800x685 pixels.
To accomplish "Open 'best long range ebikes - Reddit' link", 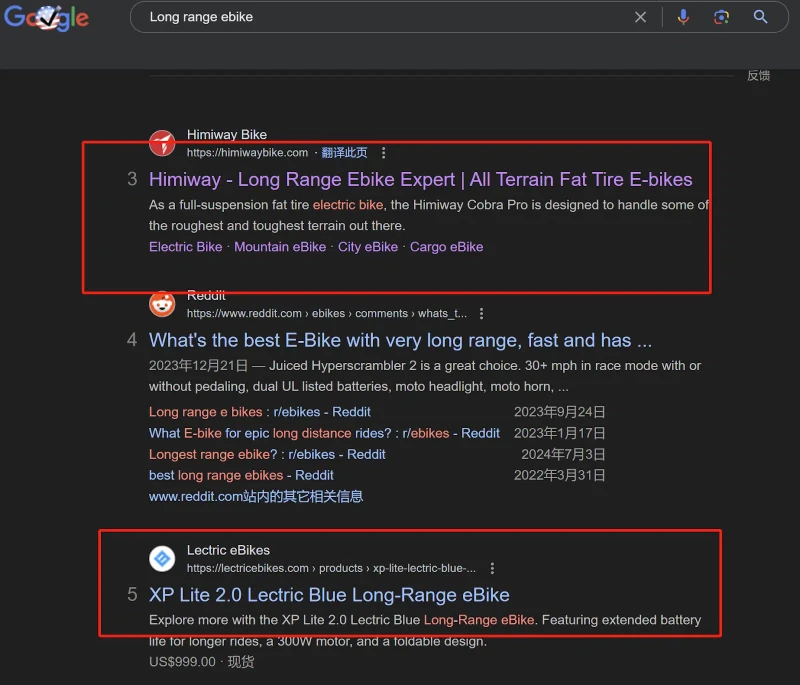I will (x=241, y=475).
